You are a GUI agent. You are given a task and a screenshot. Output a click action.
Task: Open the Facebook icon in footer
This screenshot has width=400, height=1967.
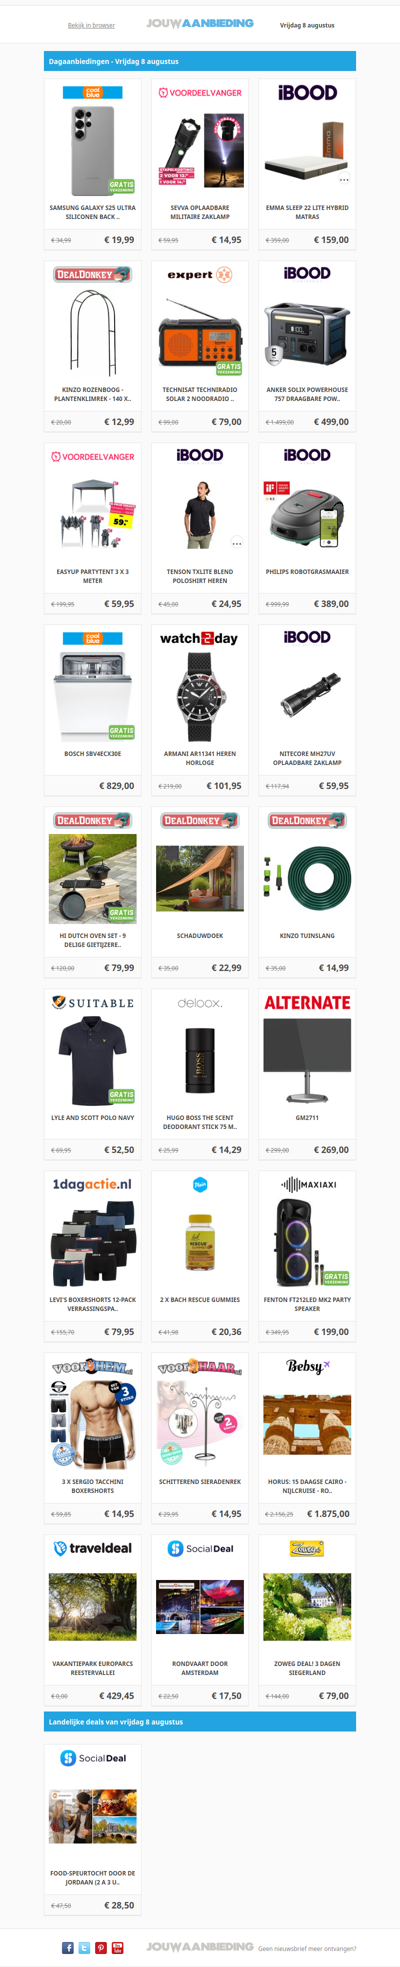pyautogui.click(x=68, y=1947)
